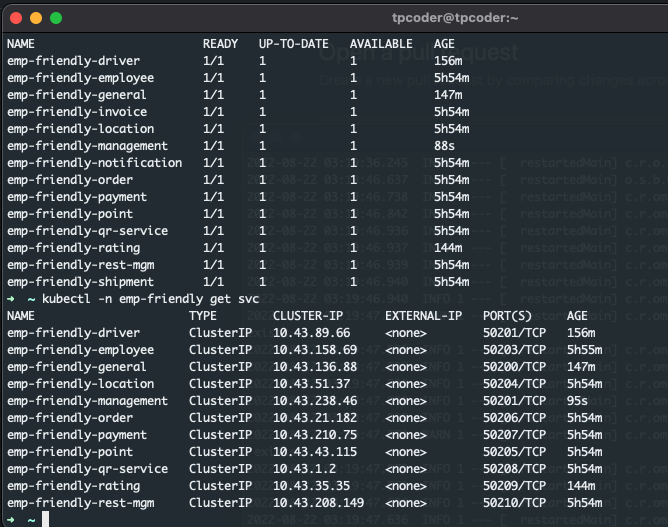Screen dimensions: 668x527
Task: Click emp-friendly-management in the deployments list
Action: tap(87, 146)
